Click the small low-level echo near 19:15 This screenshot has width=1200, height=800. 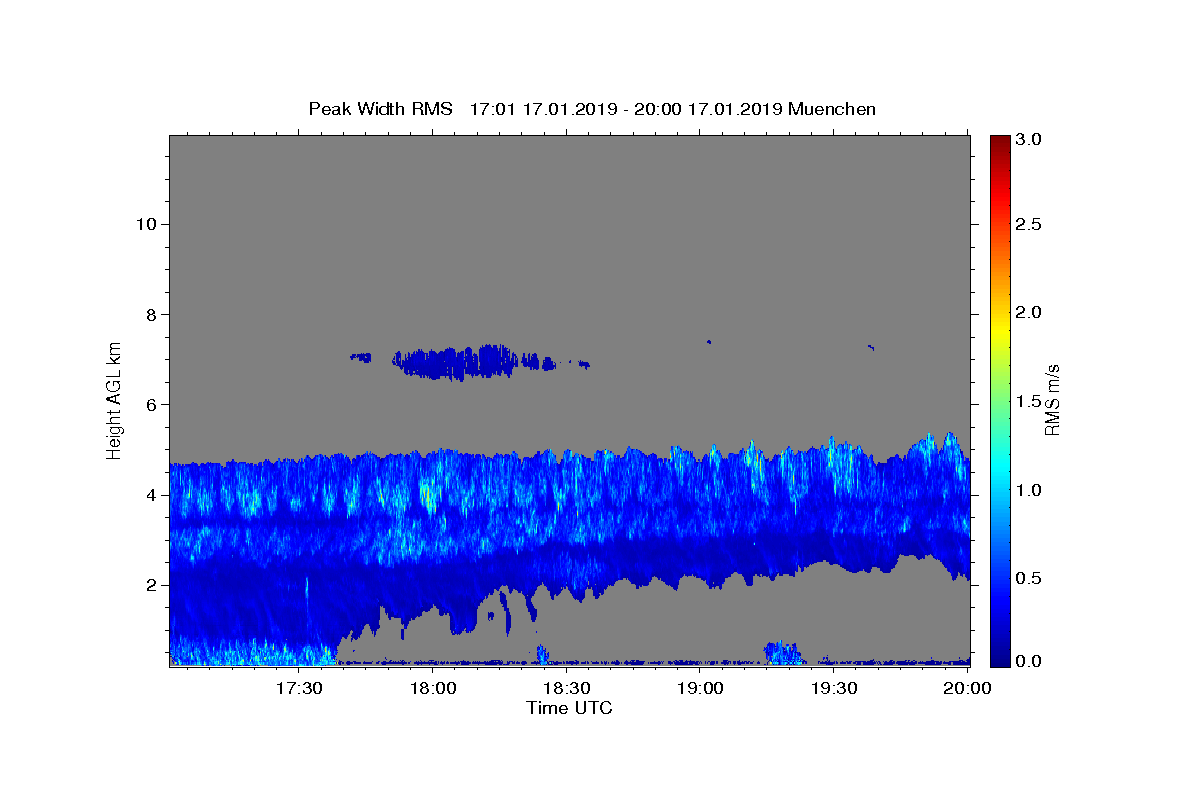coord(783,653)
